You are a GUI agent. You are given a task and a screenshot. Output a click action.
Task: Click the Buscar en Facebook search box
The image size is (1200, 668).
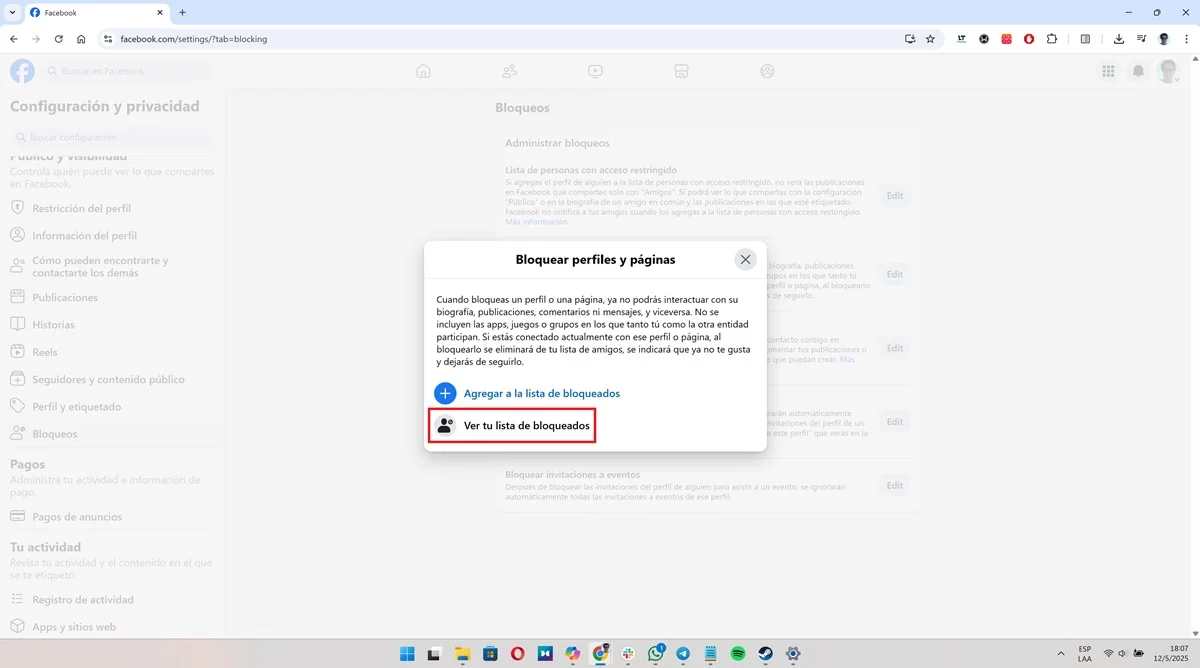pyautogui.click(x=126, y=71)
